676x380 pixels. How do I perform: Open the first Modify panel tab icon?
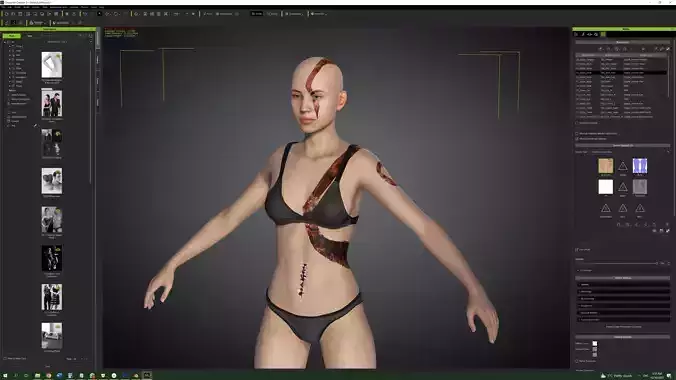coord(577,34)
